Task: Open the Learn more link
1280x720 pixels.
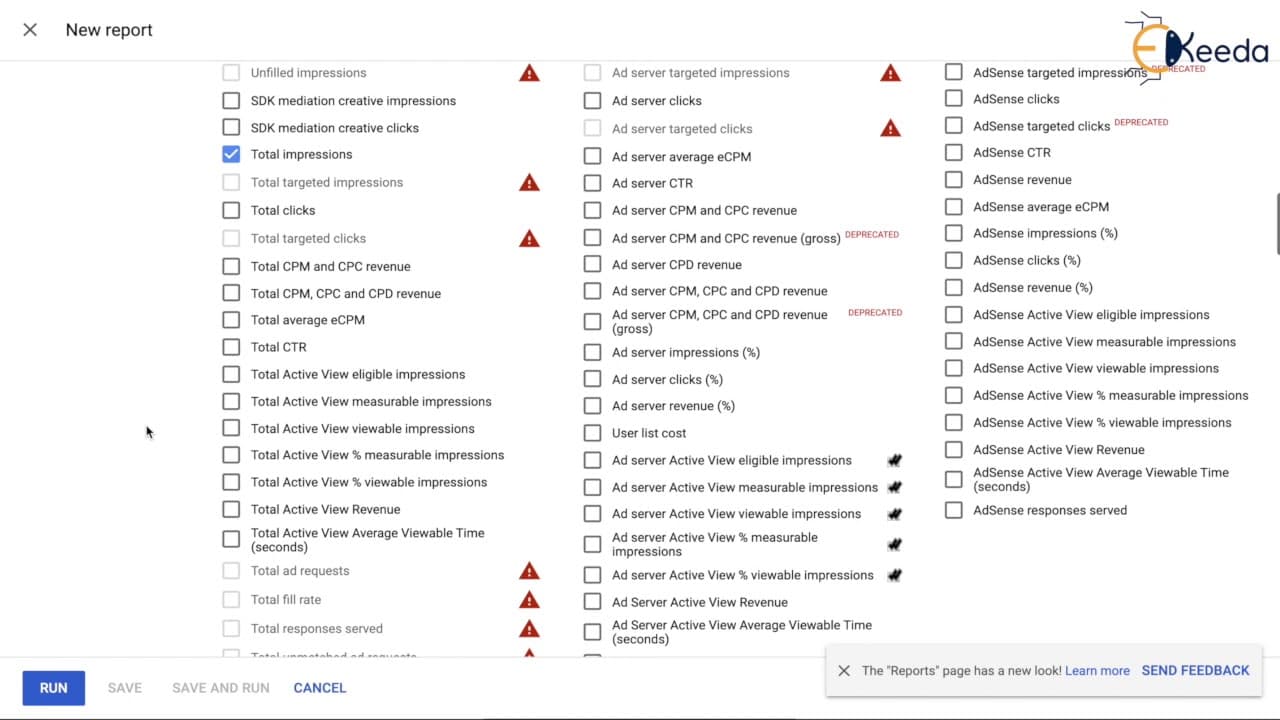Action: click(1097, 671)
